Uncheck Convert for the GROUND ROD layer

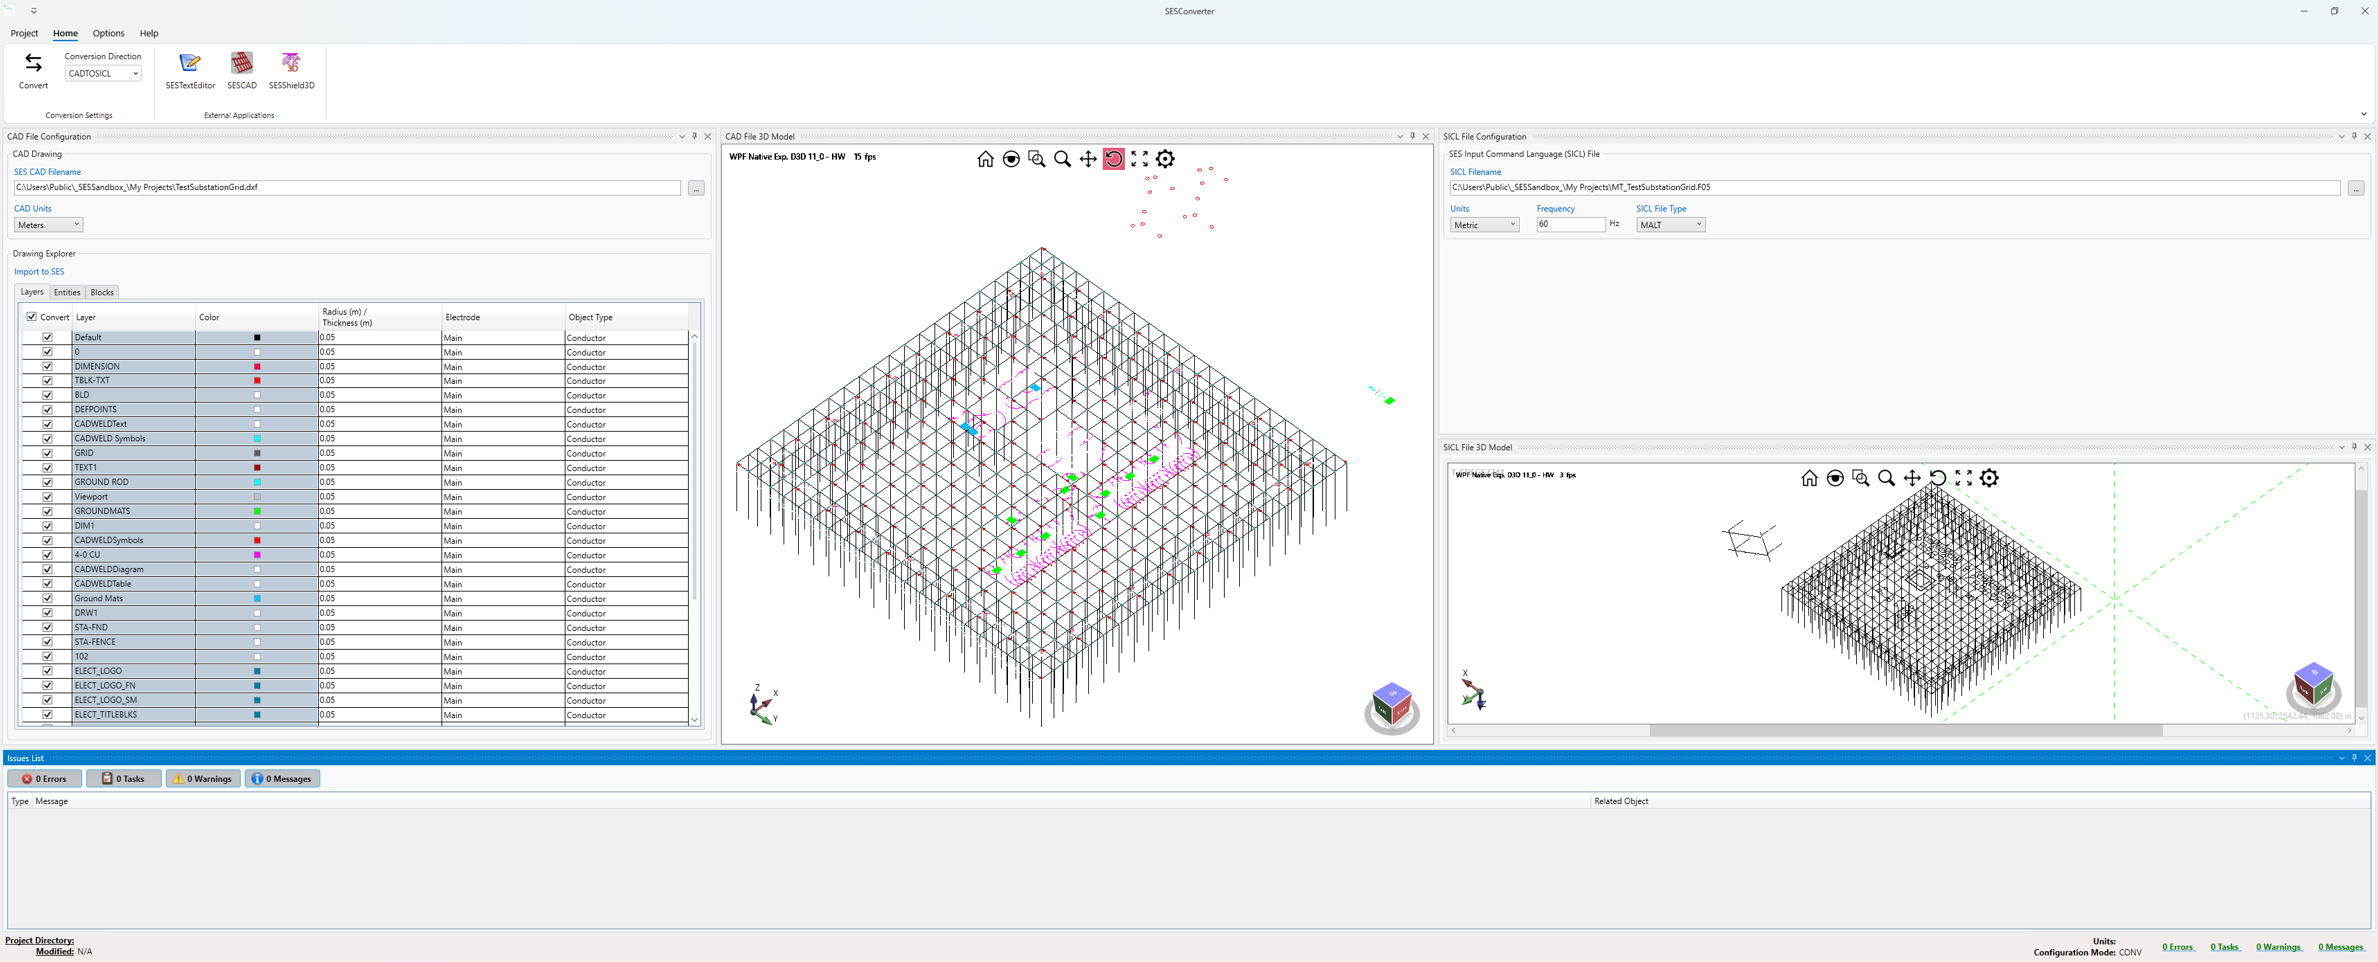coord(47,483)
